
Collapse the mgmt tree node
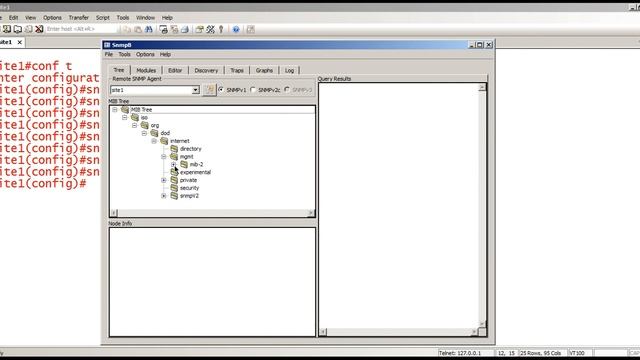click(164, 156)
